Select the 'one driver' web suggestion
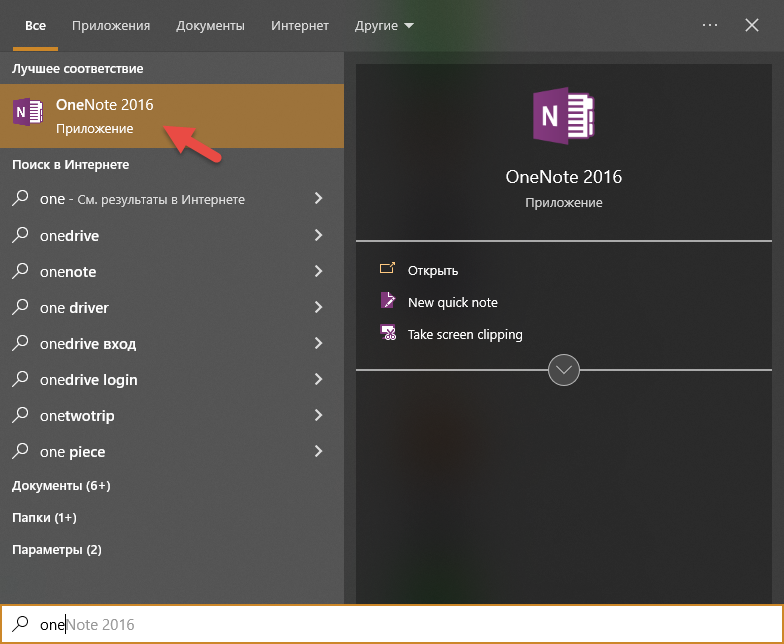The image size is (784, 644). pos(172,307)
